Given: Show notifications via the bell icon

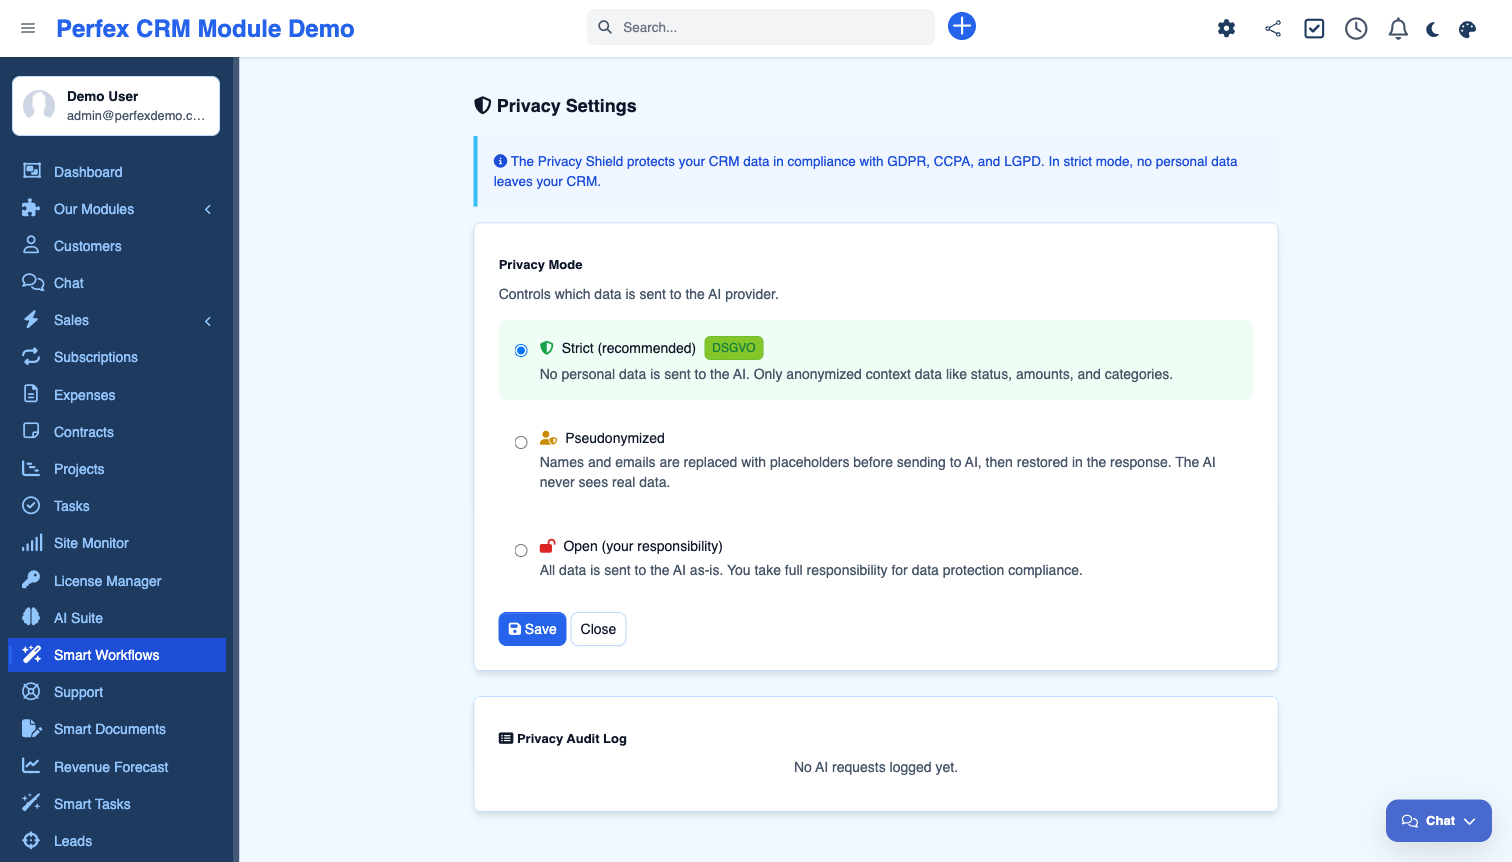Looking at the screenshot, I should (x=1398, y=29).
